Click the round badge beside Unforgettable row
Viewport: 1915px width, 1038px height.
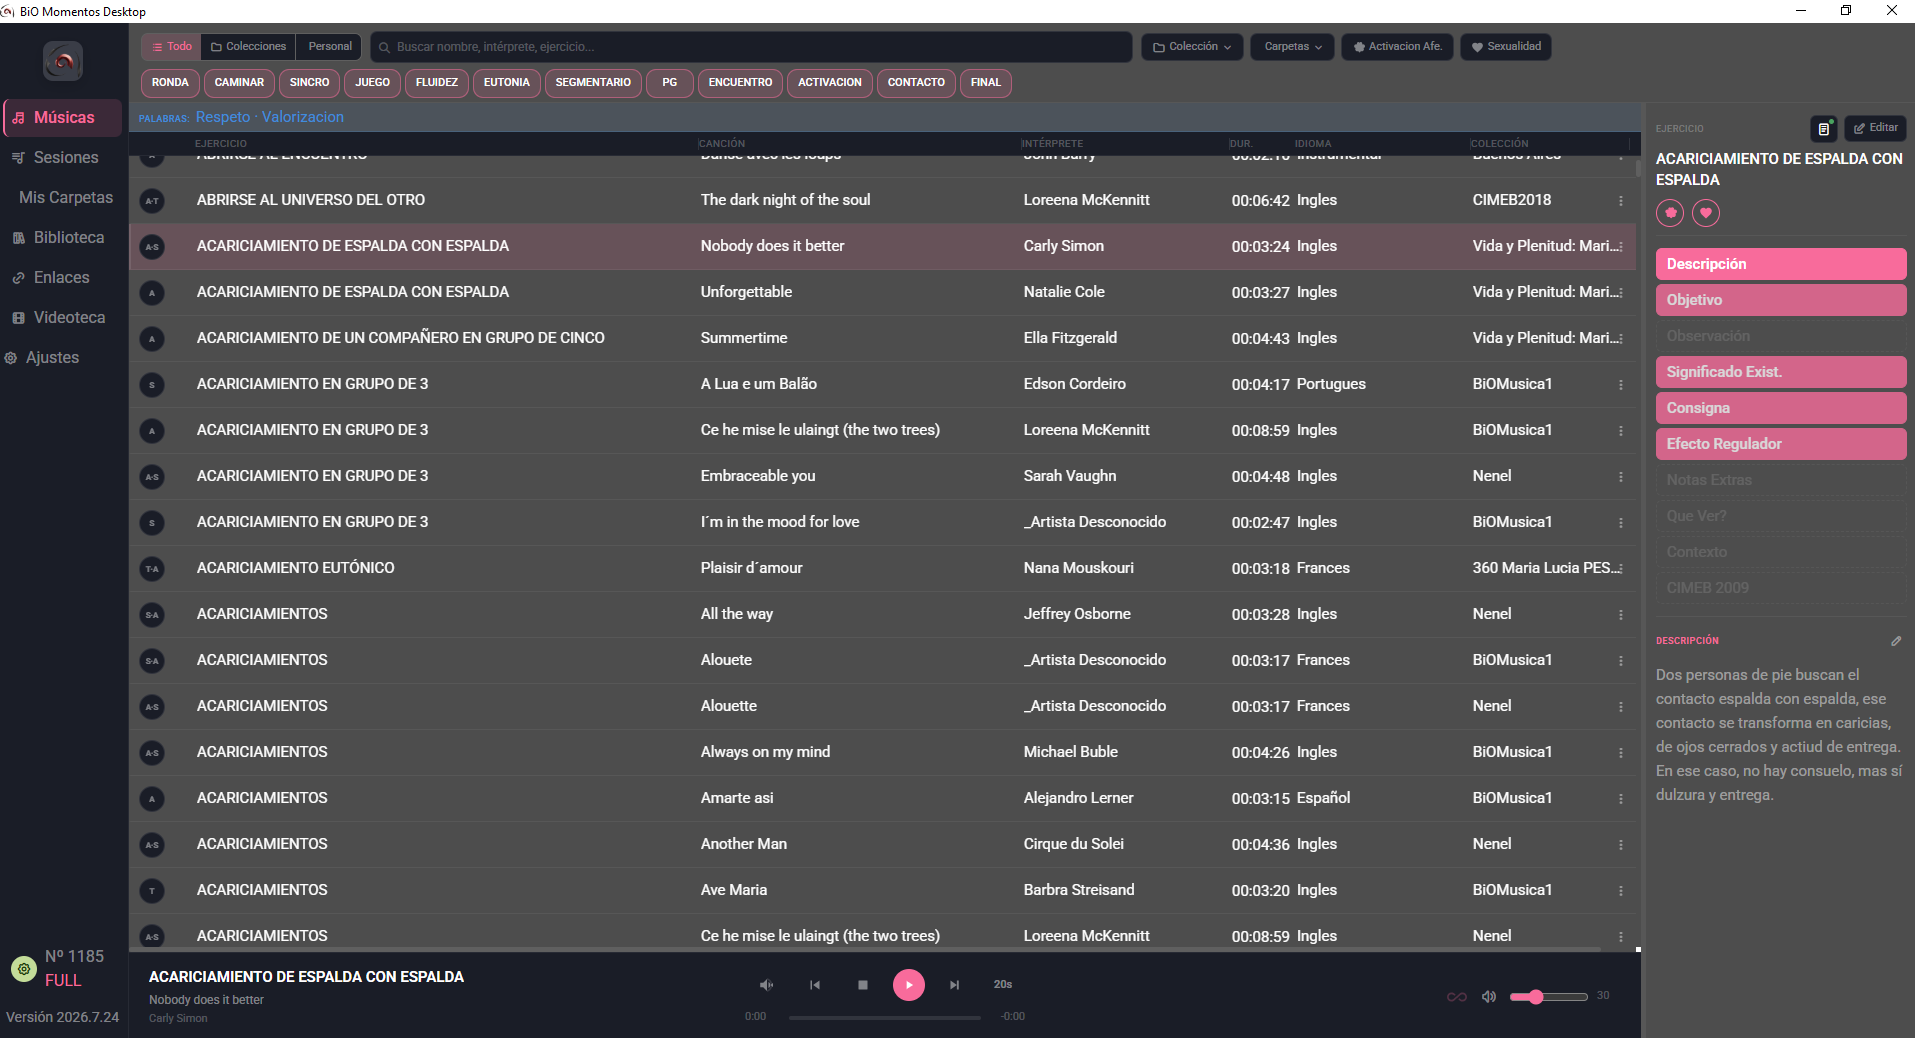152,293
